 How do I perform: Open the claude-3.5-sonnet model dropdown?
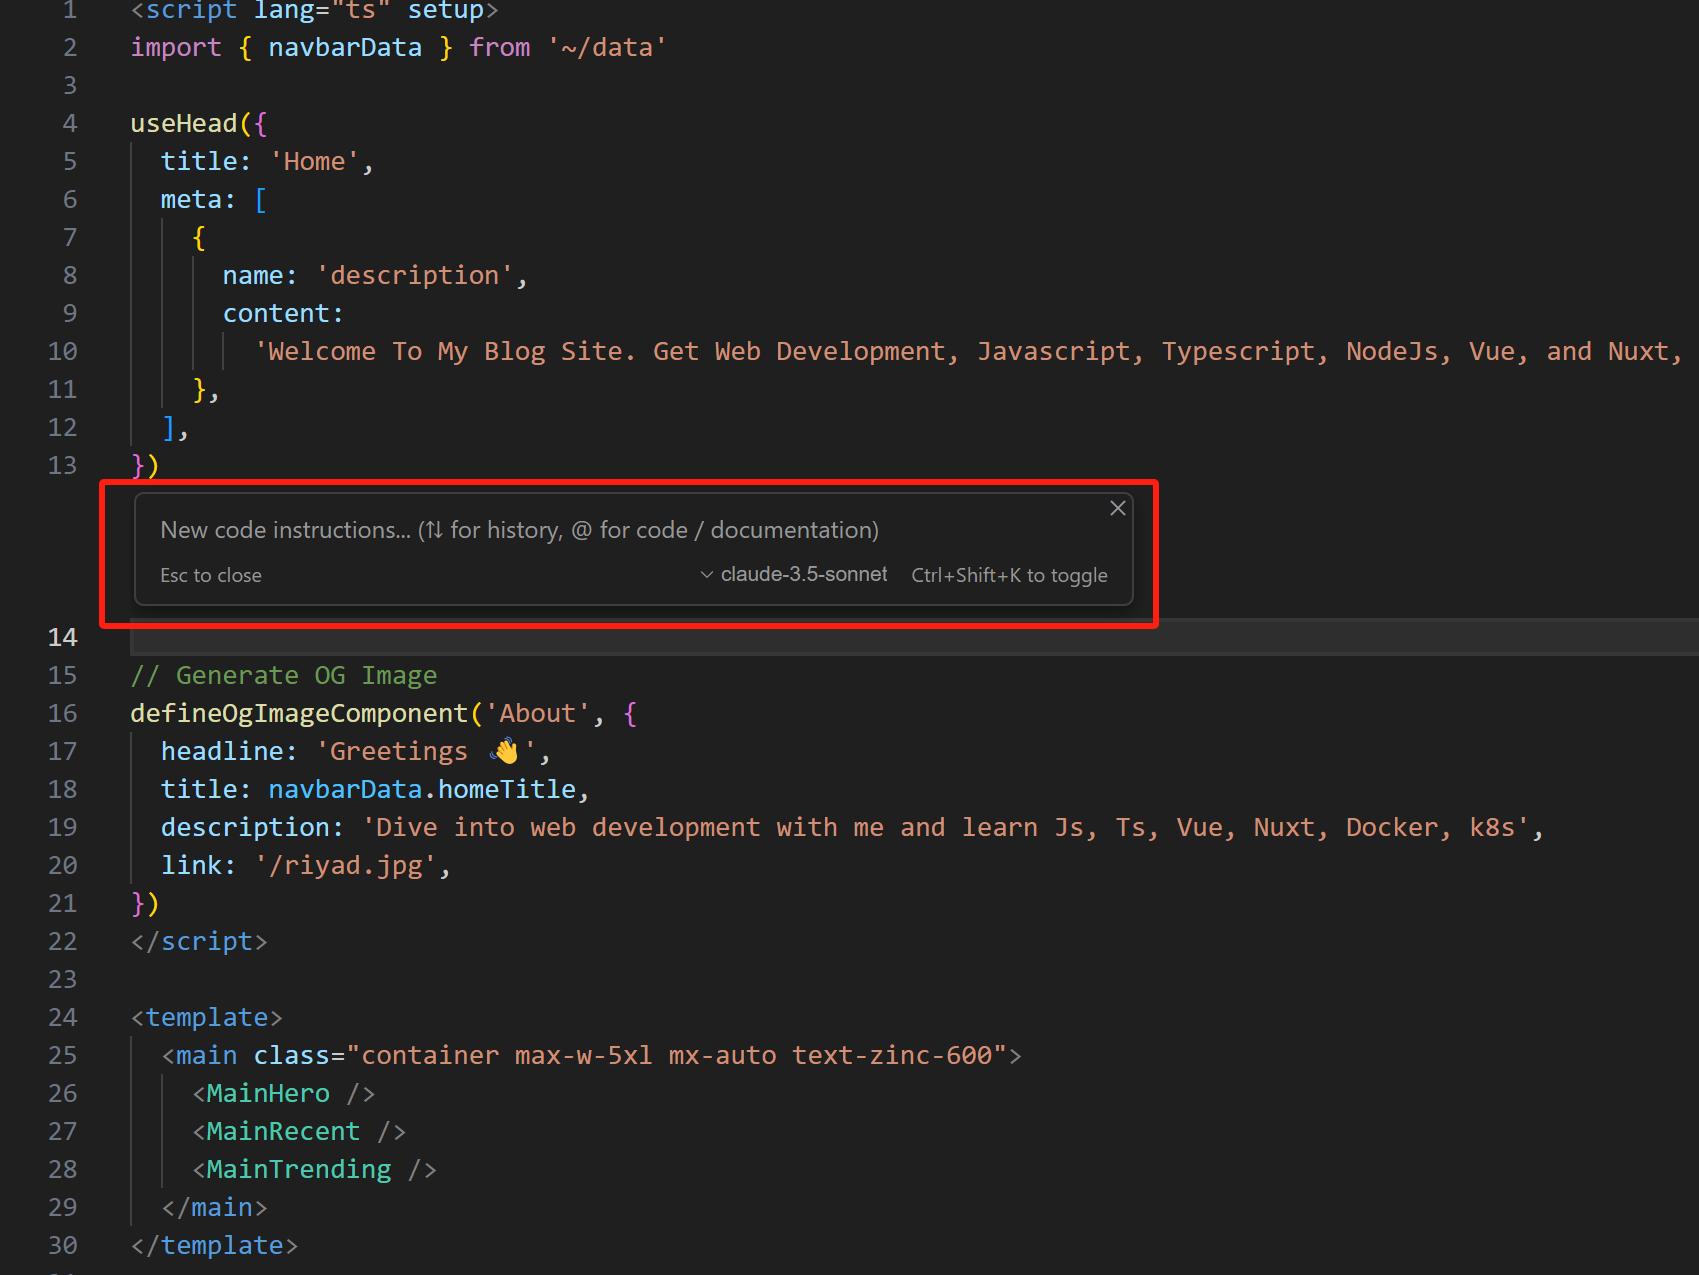[x=794, y=574]
